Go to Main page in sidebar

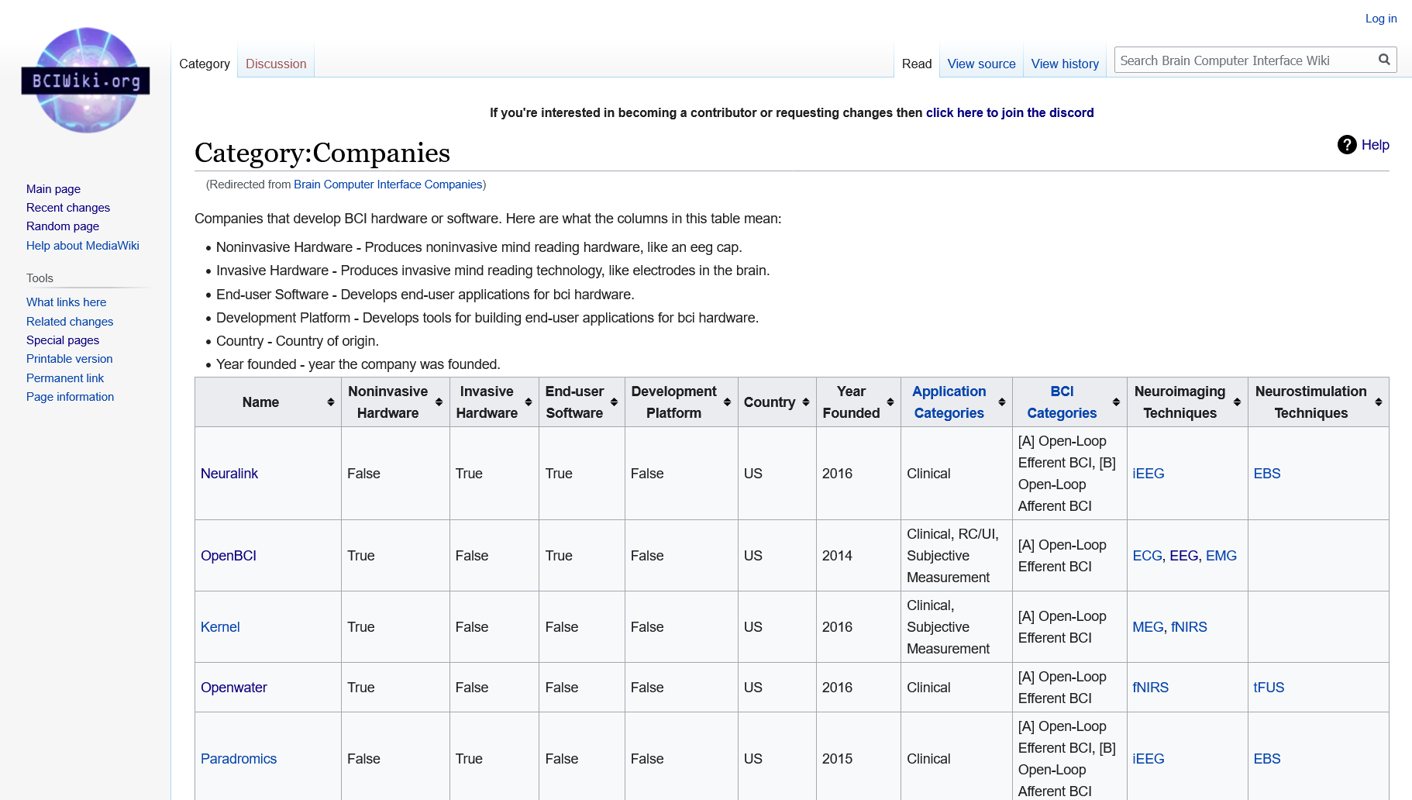tap(53, 189)
